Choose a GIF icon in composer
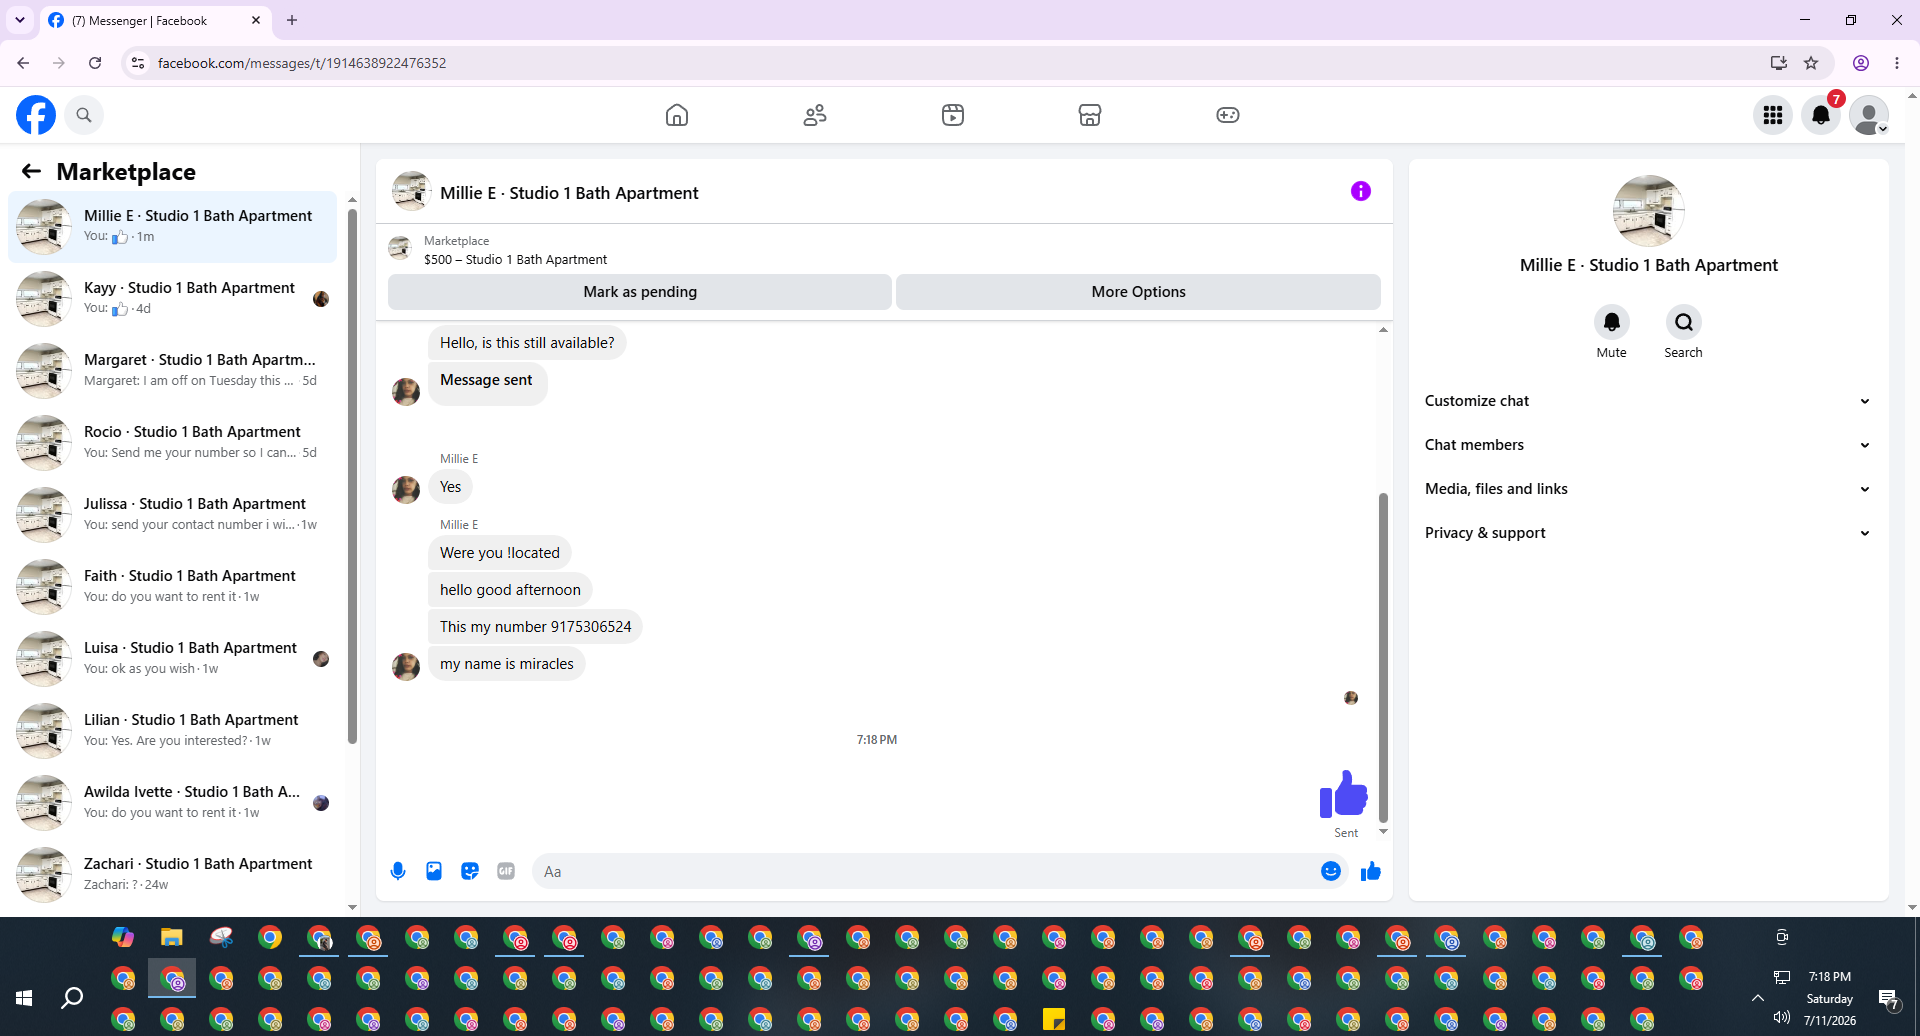1920x1036 pixels. (506, 871)
